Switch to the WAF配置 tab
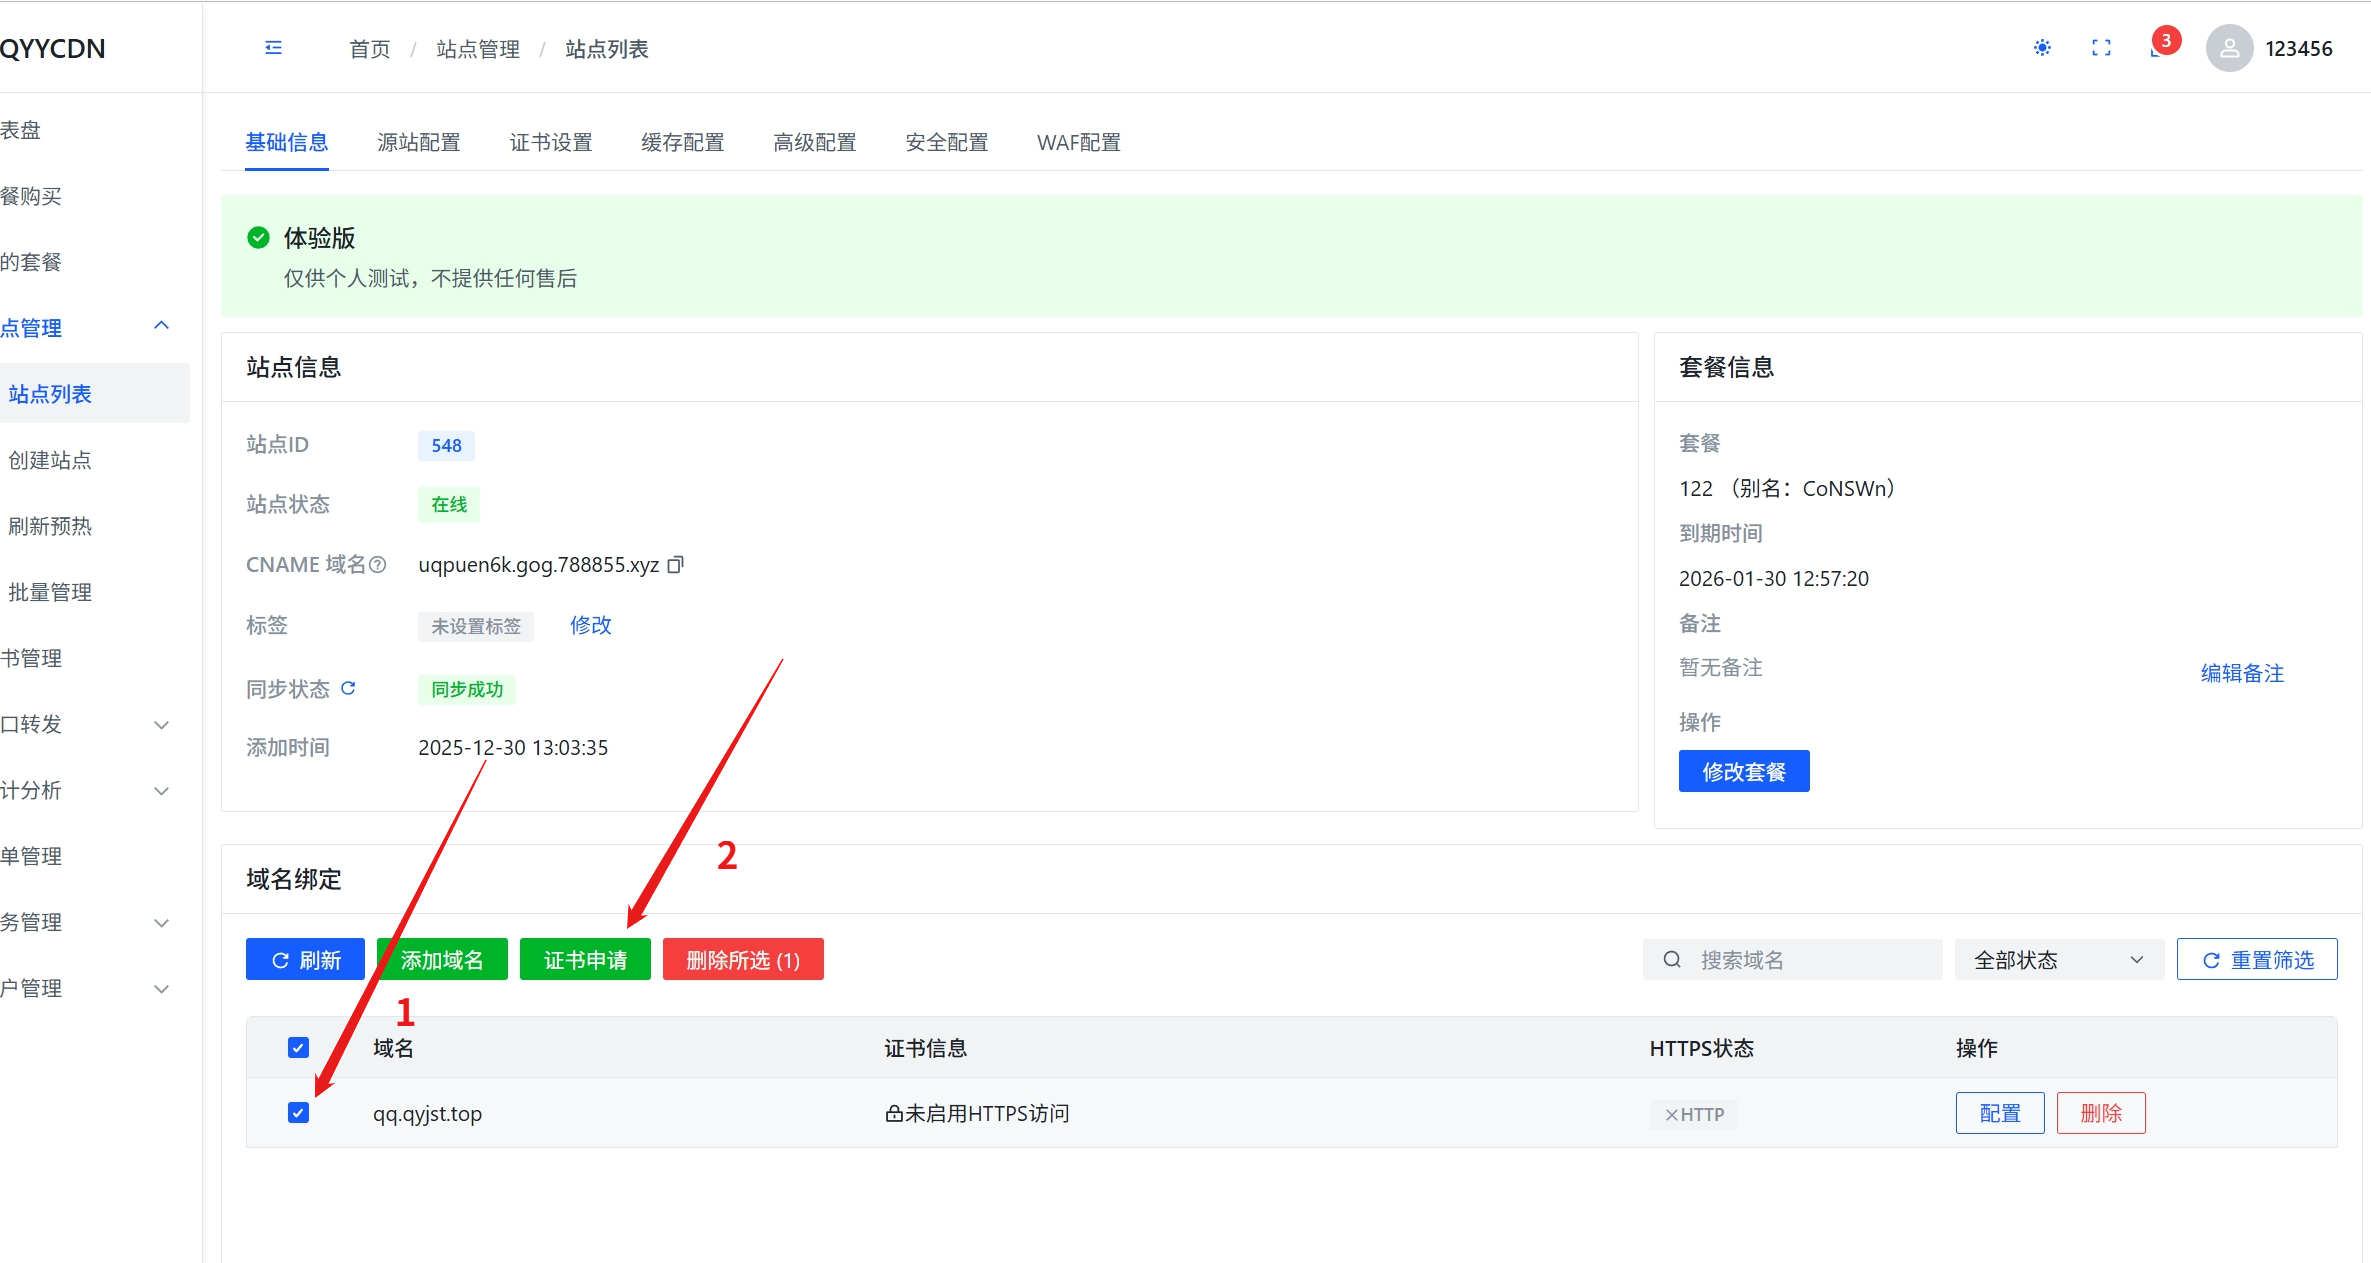 [x=1078, y=143]
